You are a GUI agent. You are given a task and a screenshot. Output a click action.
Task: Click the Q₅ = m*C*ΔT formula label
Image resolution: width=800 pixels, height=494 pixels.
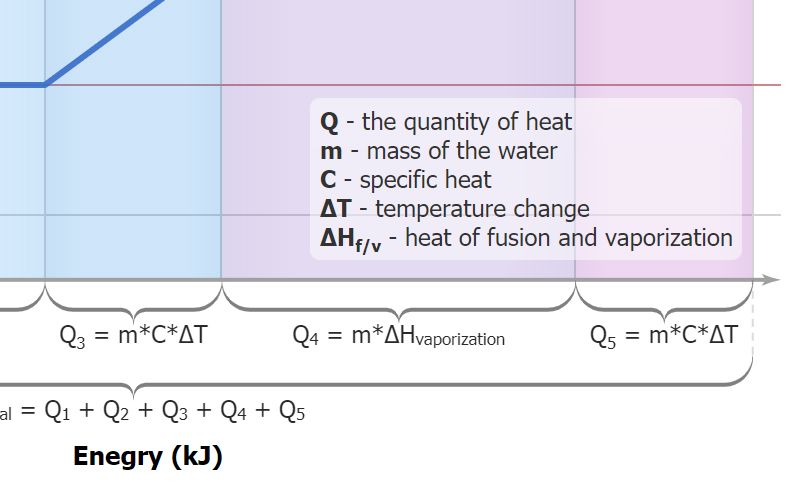point(663,335)
